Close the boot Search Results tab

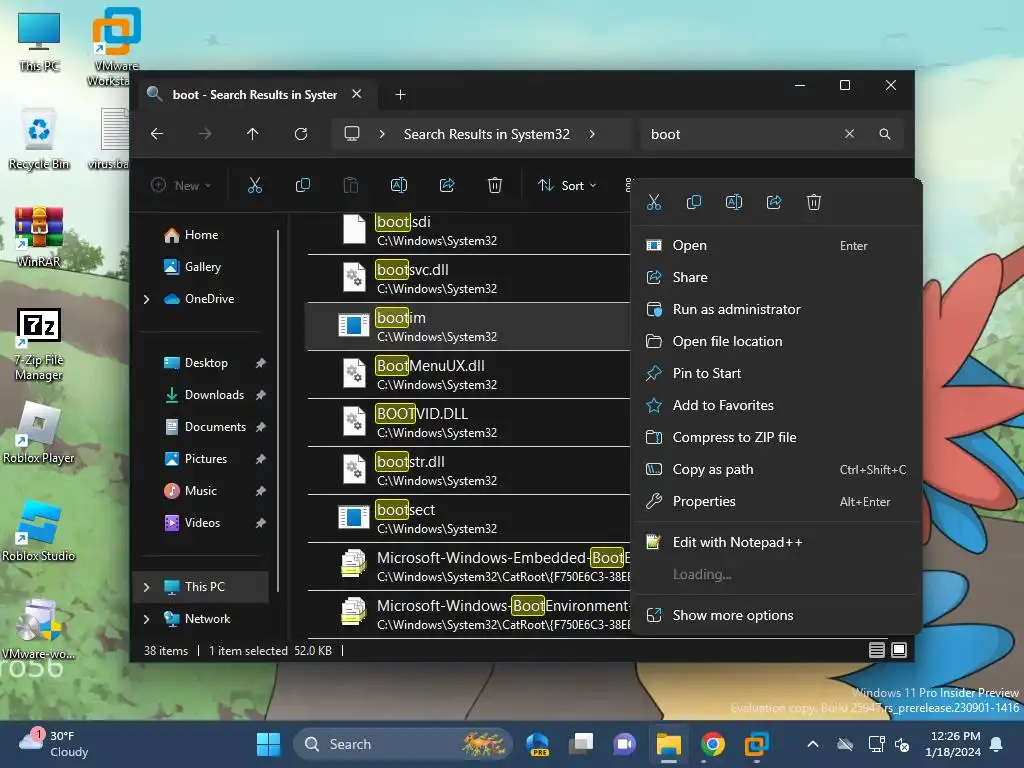(357, 94)
